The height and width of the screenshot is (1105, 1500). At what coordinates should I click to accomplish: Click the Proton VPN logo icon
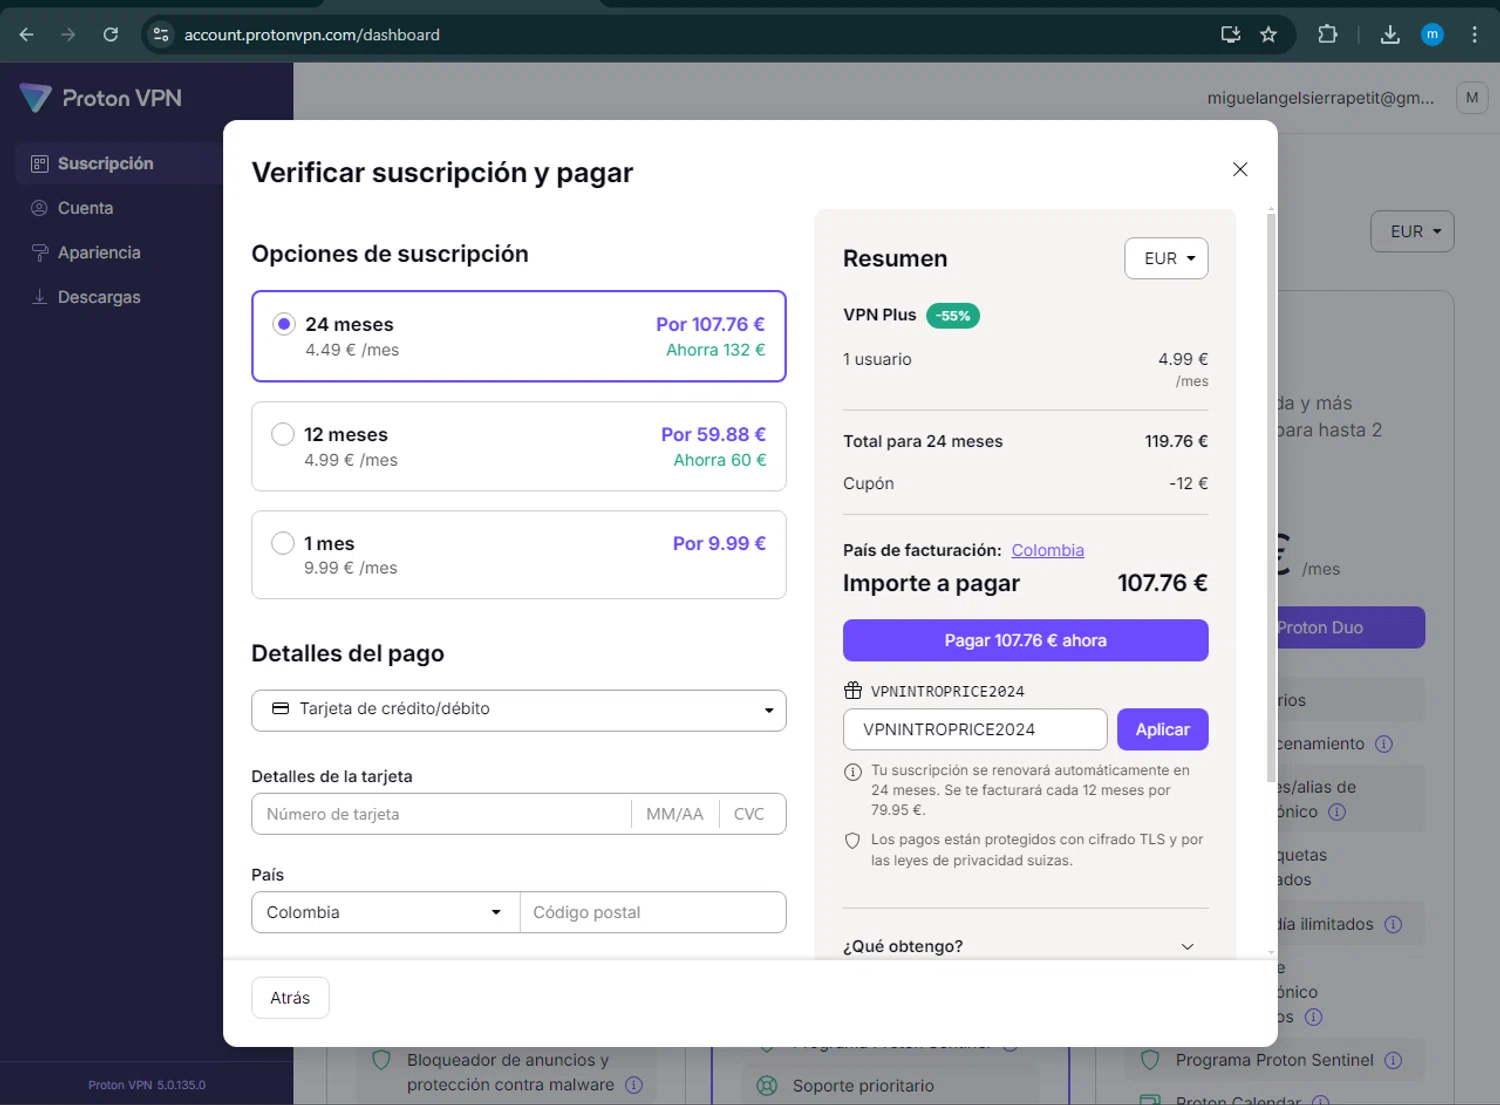[35, 98]
